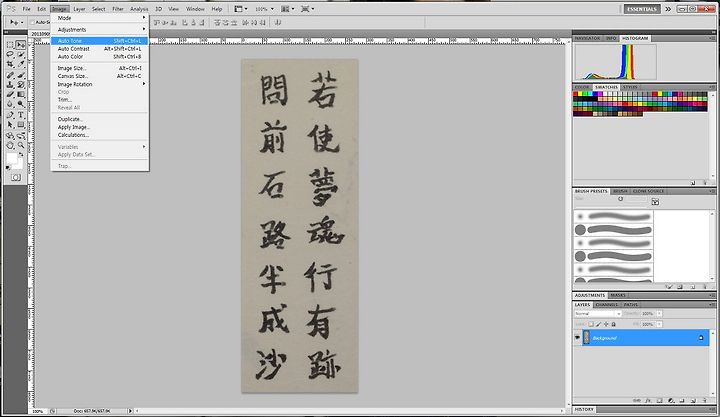Screen dimensions: 720x417
Task: Switch to the Channels tab
Action: [607, 304]
